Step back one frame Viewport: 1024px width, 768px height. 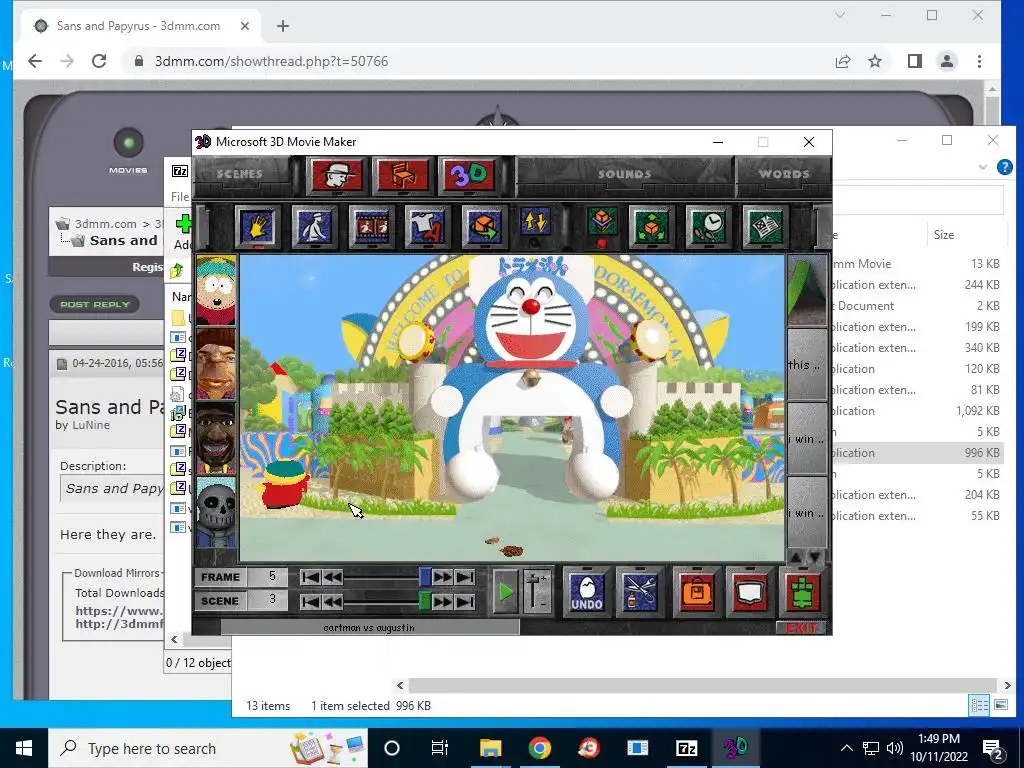pyautogui.click(x=332, y=577)
